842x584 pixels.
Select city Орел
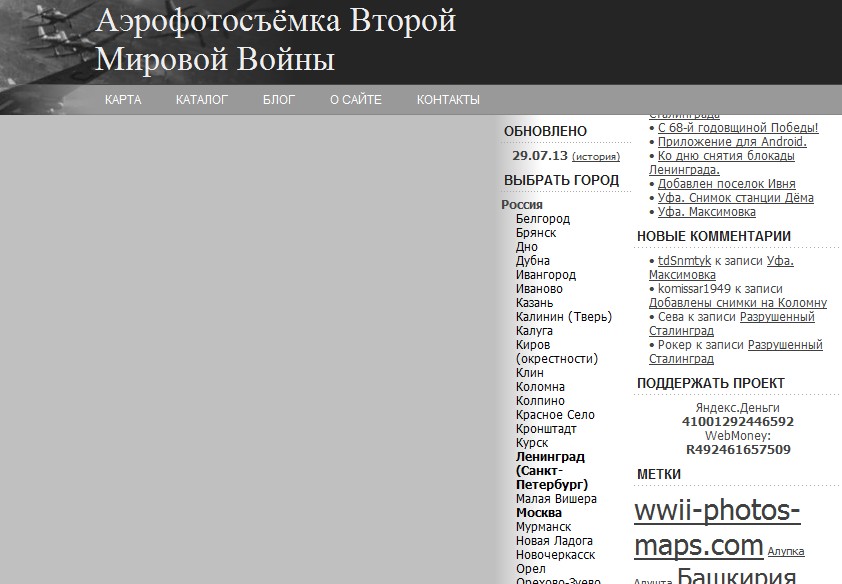531,568
